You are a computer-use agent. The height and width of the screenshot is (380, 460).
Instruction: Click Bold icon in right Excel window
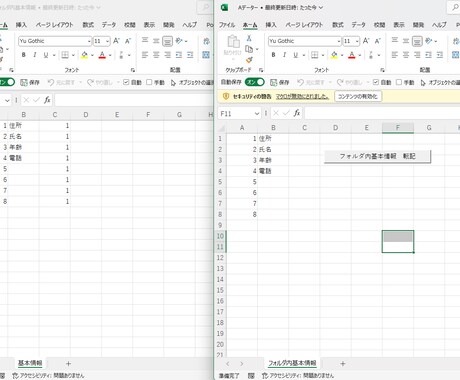tap(273, 55)
